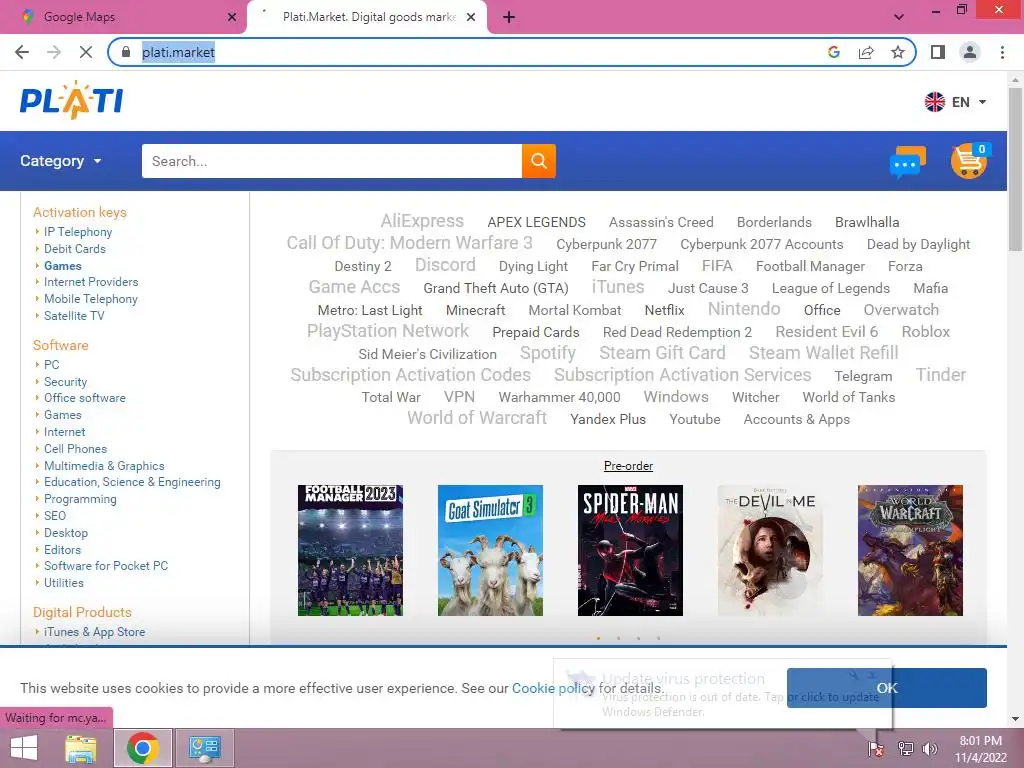Open IP Telephony category

coord(78,232)
